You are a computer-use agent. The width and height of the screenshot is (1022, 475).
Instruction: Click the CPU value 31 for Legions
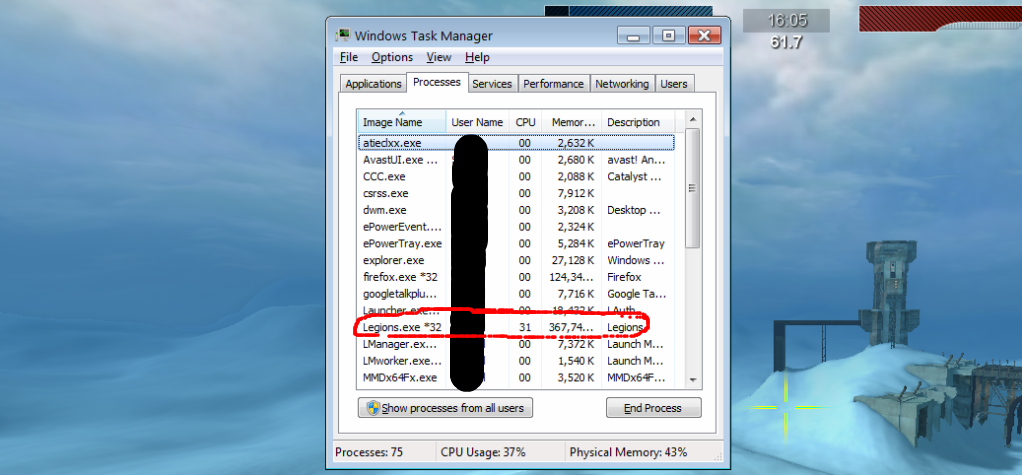pos(525,327)
